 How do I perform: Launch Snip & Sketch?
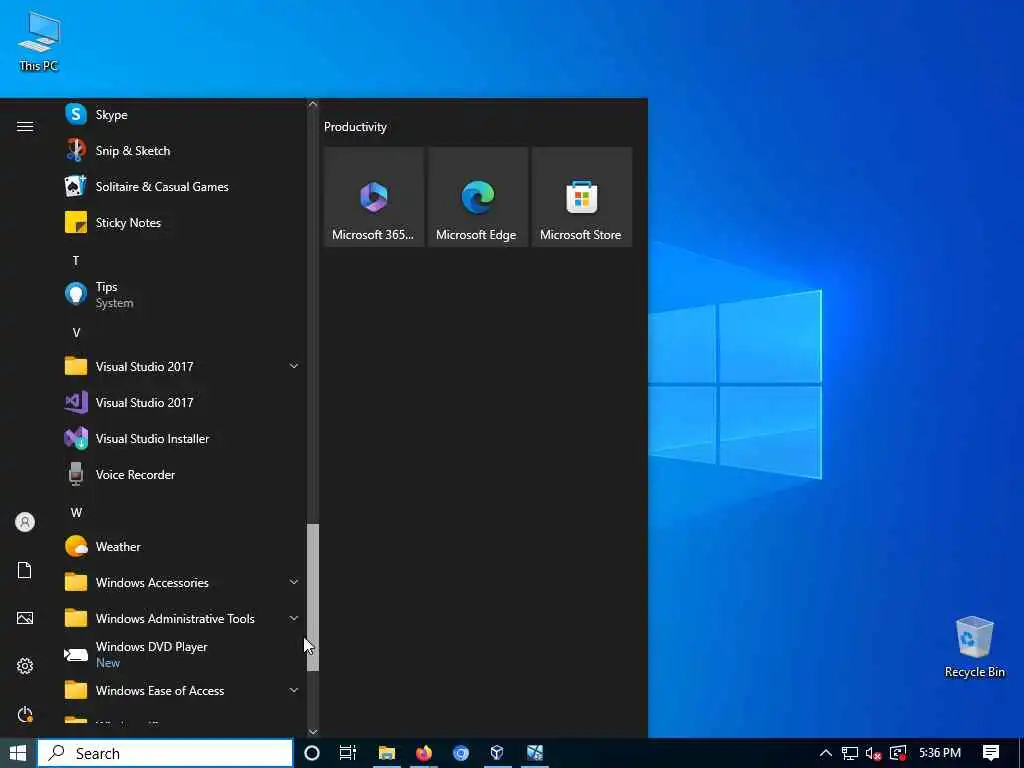(182, 151)
